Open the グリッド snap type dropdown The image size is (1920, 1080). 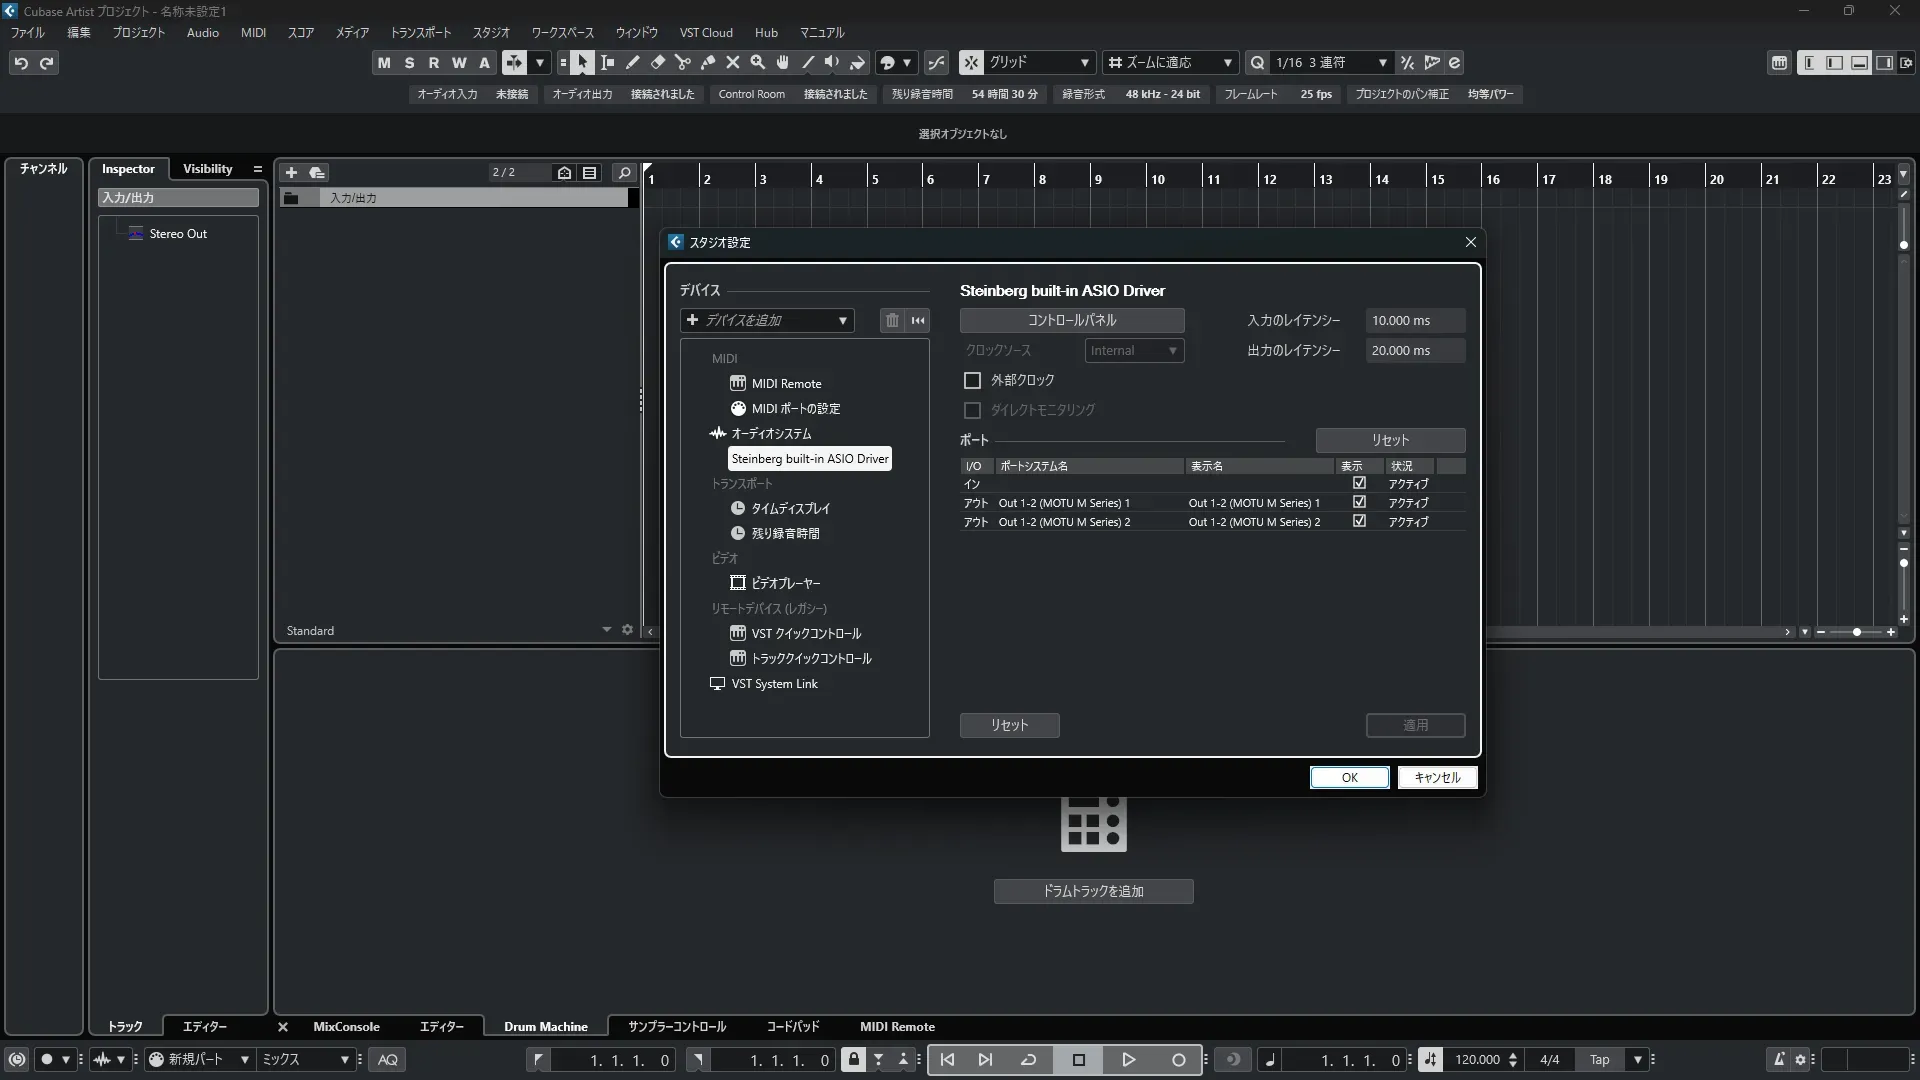point(1037,63)
